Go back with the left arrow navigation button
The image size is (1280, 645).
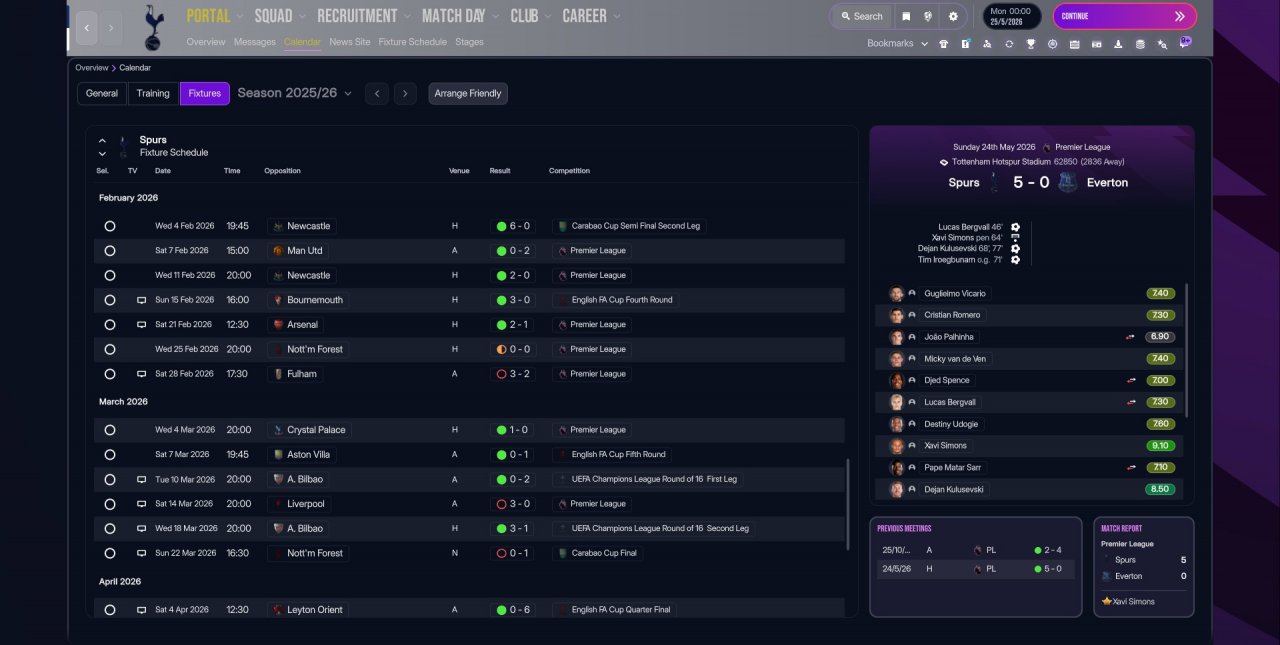[x=87, y=28]
